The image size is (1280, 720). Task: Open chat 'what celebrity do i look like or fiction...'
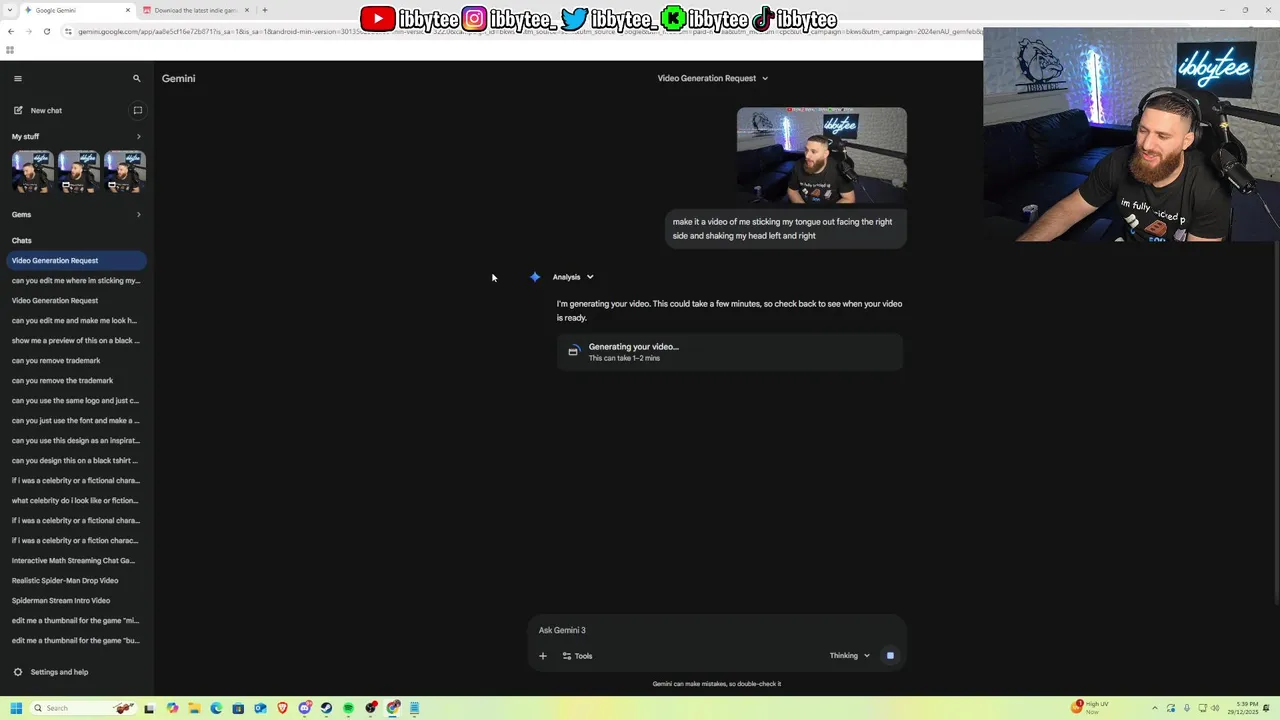tap(77, 500)
